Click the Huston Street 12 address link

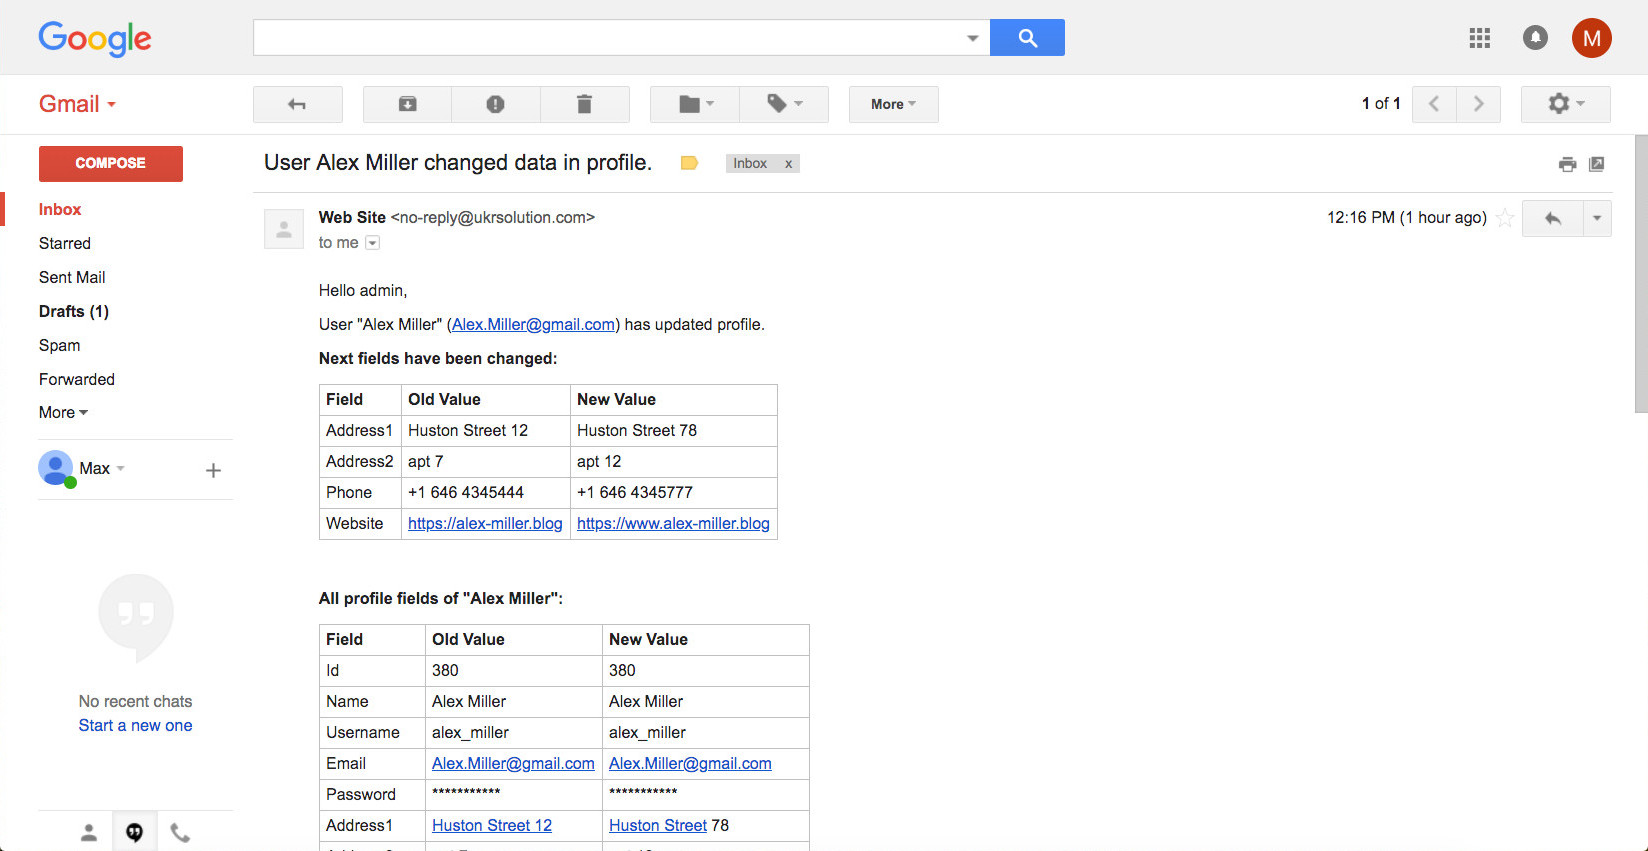pos(492,825)
